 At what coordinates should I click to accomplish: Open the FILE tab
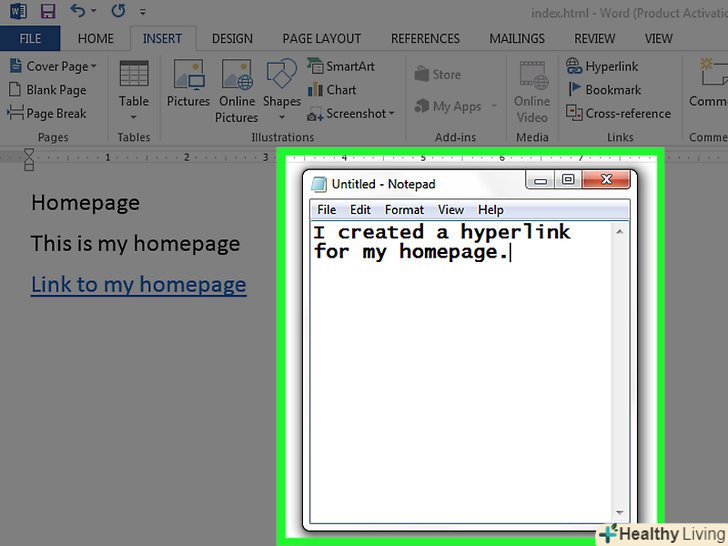(30, 39)
